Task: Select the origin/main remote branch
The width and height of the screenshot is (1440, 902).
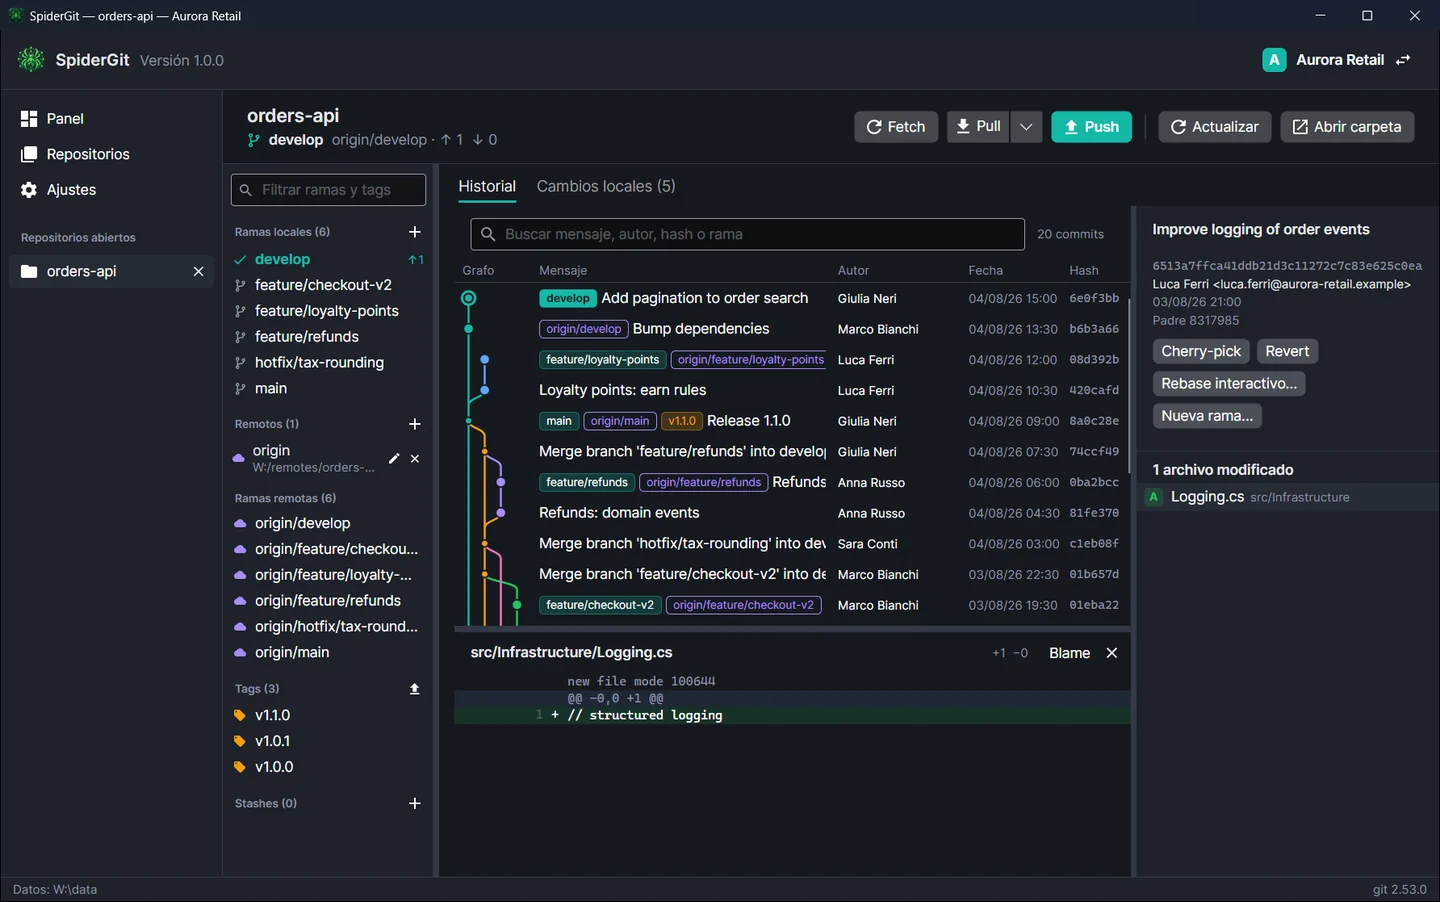Action: click(x=329, y=652)
